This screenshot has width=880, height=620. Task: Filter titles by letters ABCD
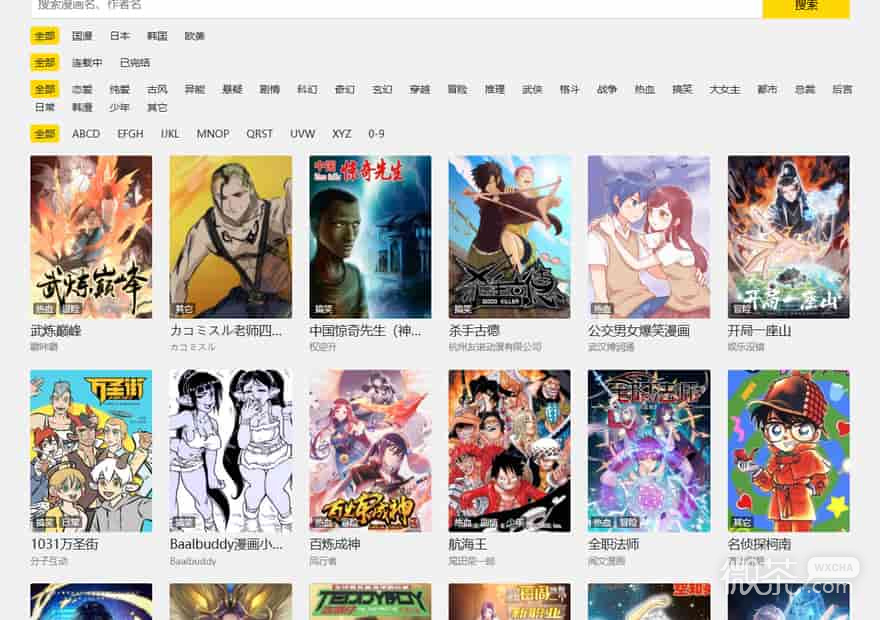(86, 134)
